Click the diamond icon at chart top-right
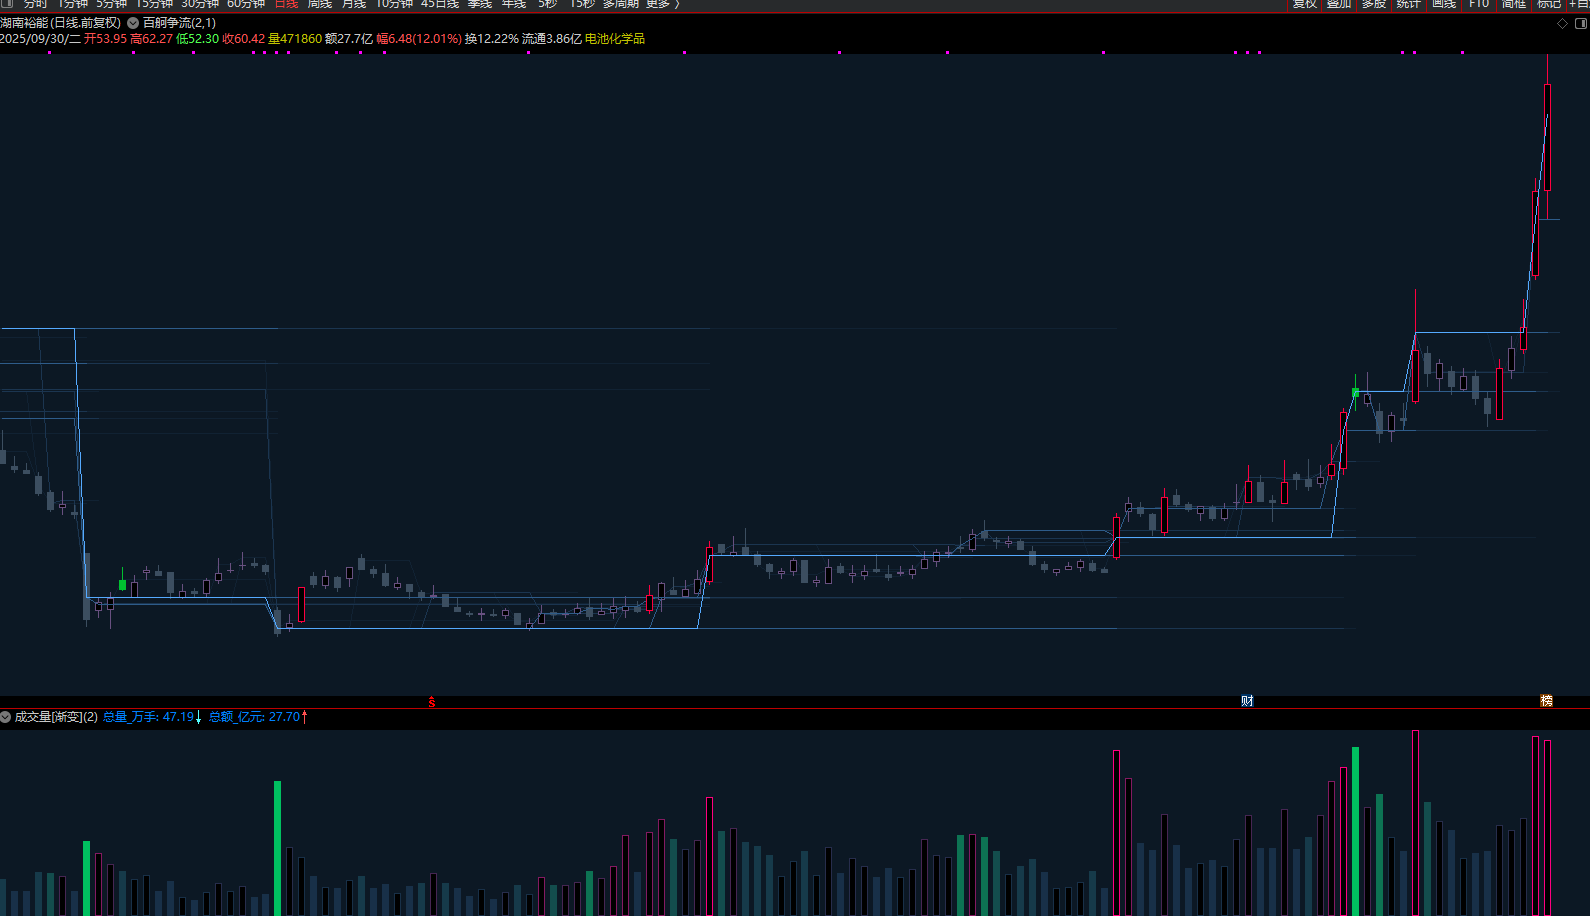This screenshot has height=916, width=1590. coord(1562,23)
